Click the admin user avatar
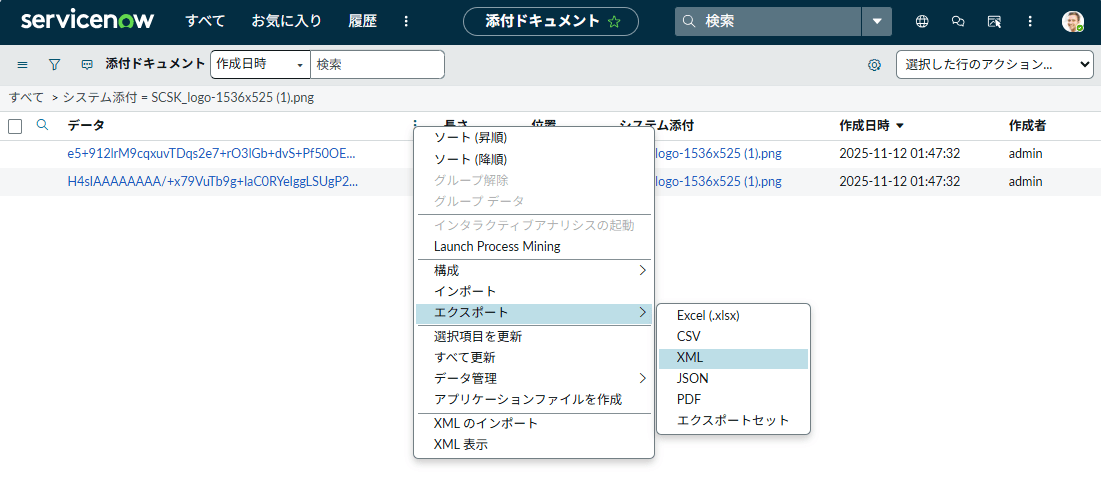The height and width of the screenshot is (492, 1101). pos(1073,21)
